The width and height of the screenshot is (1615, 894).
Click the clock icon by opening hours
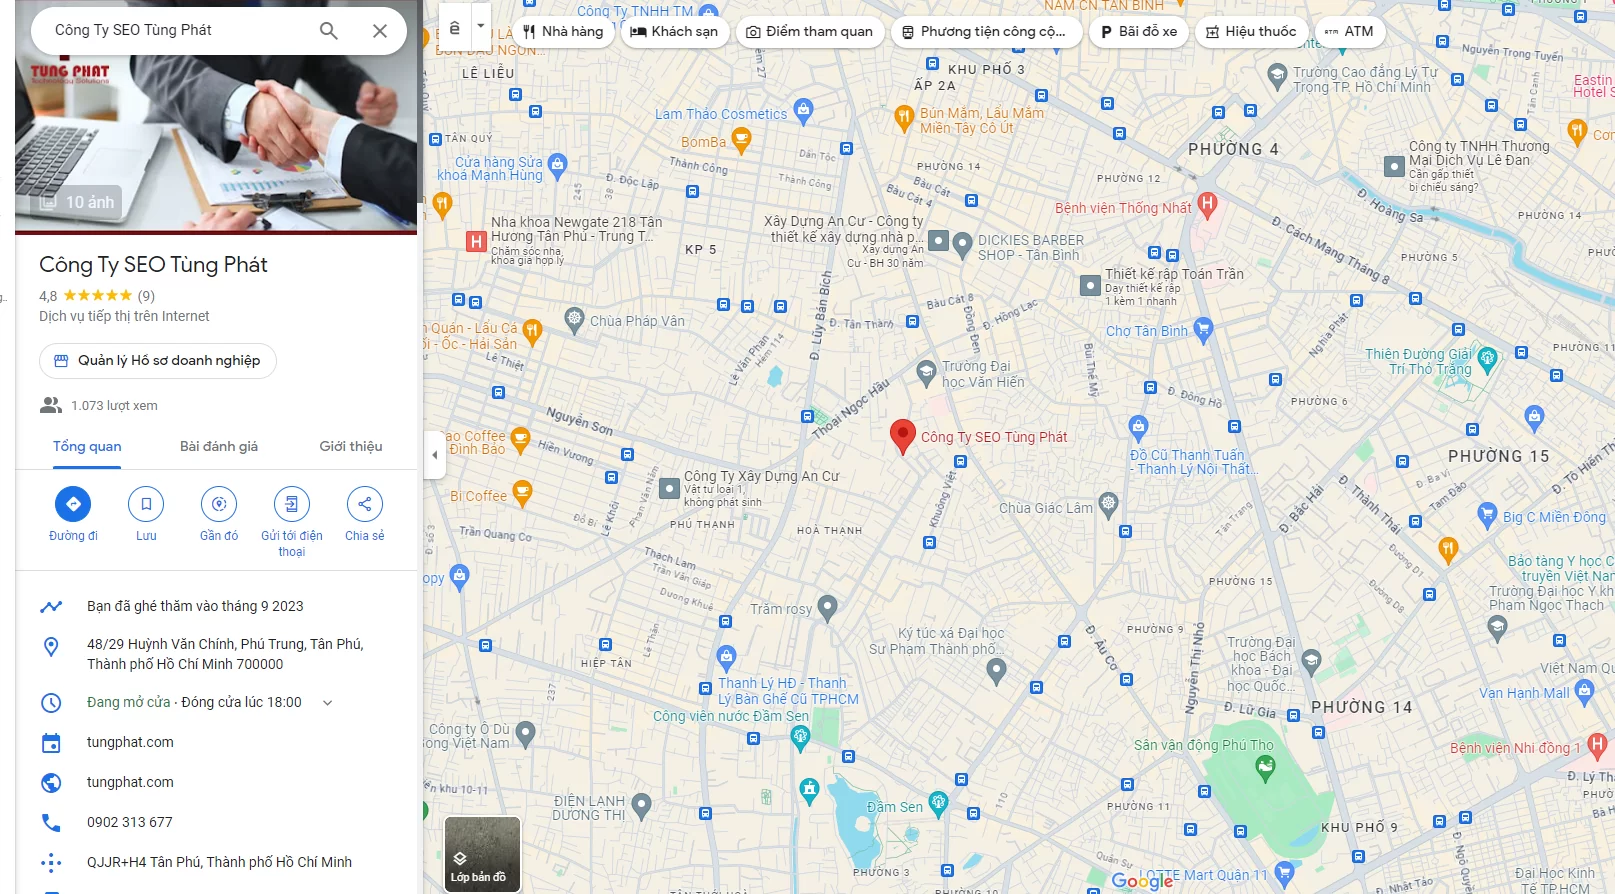pyautogui.click(x=51, y=703)
